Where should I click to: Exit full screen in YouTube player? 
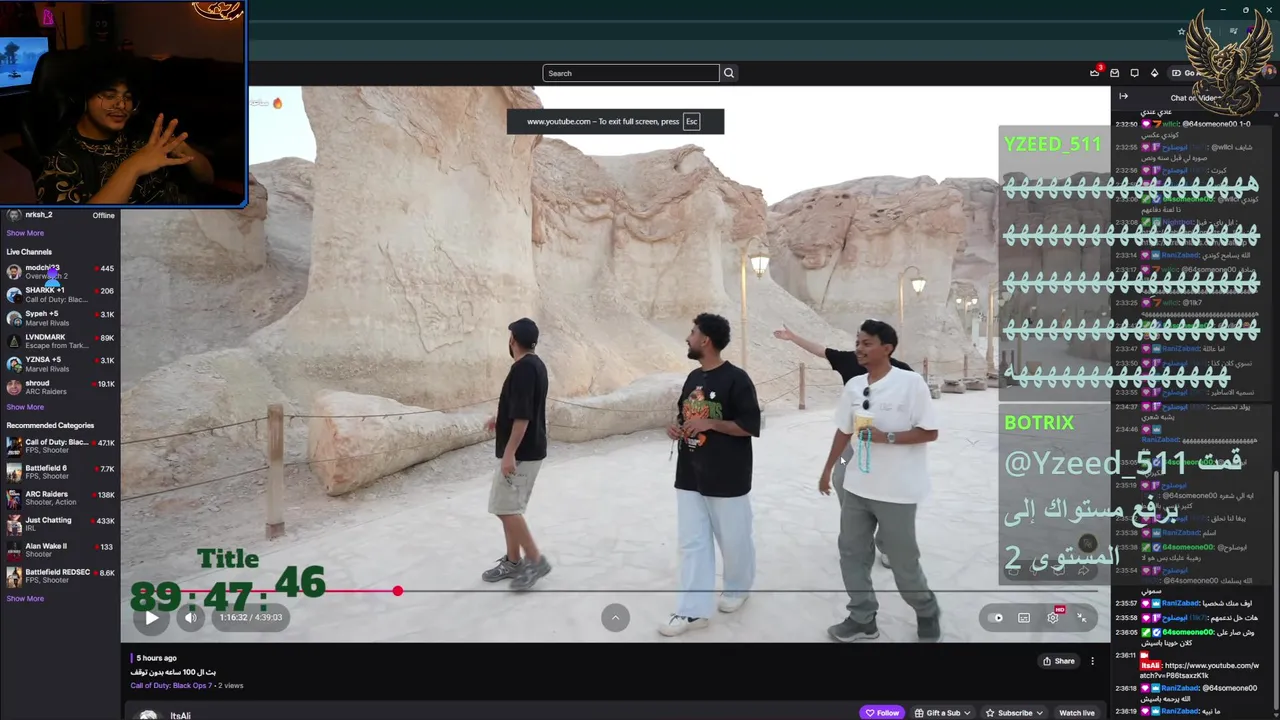1082,618
